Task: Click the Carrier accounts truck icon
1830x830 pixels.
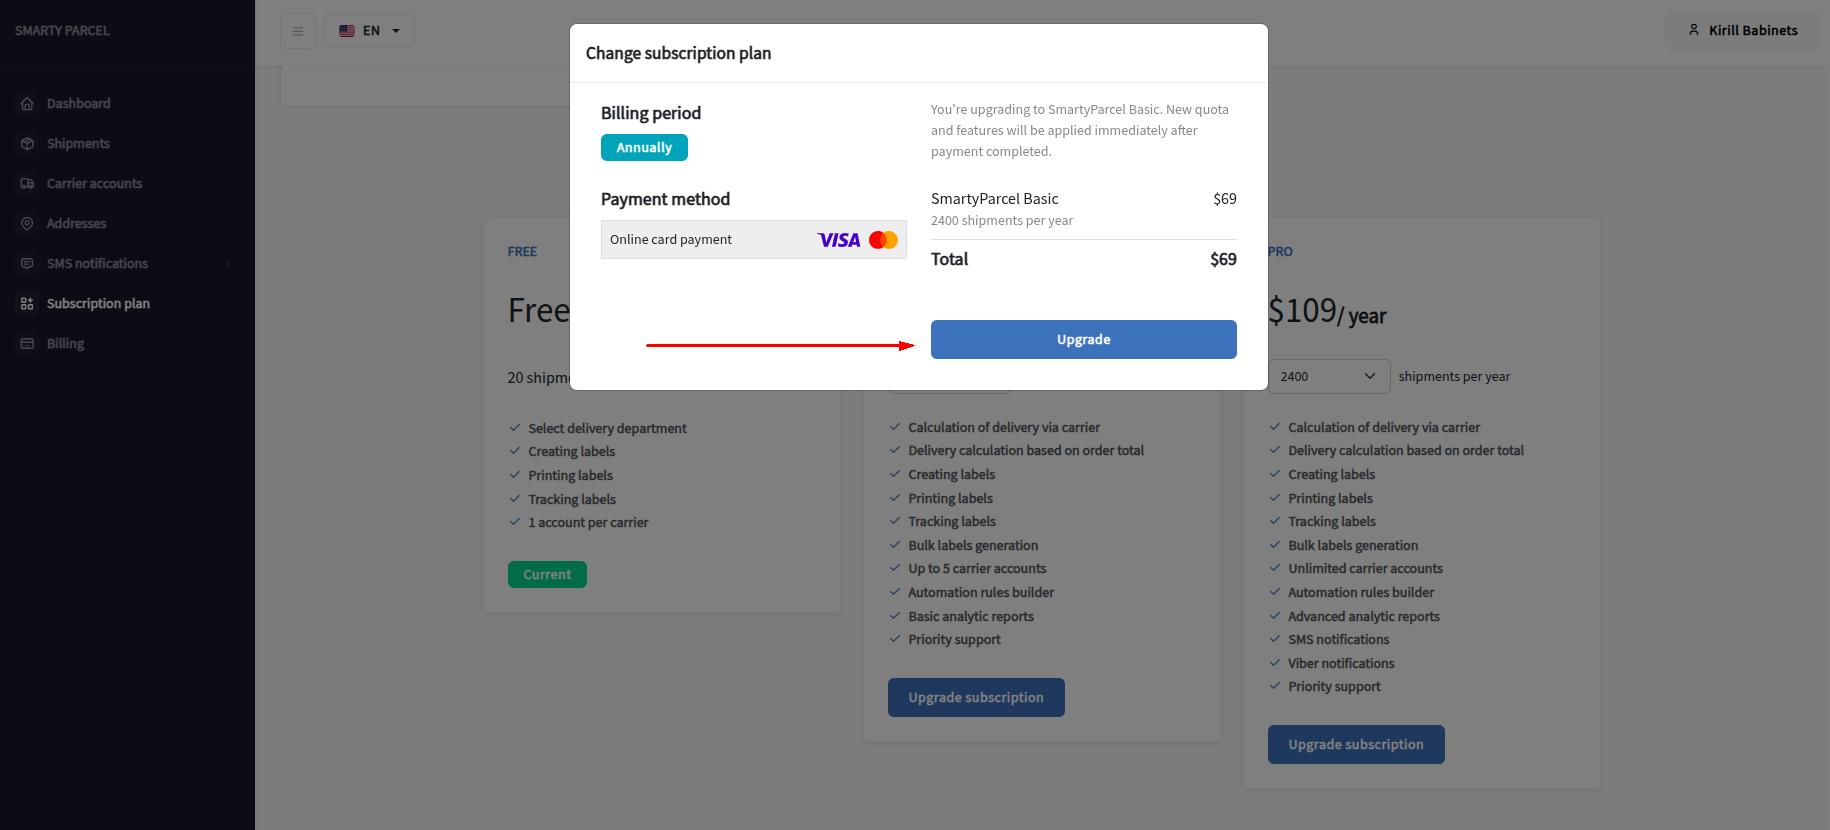Action: 27,184
